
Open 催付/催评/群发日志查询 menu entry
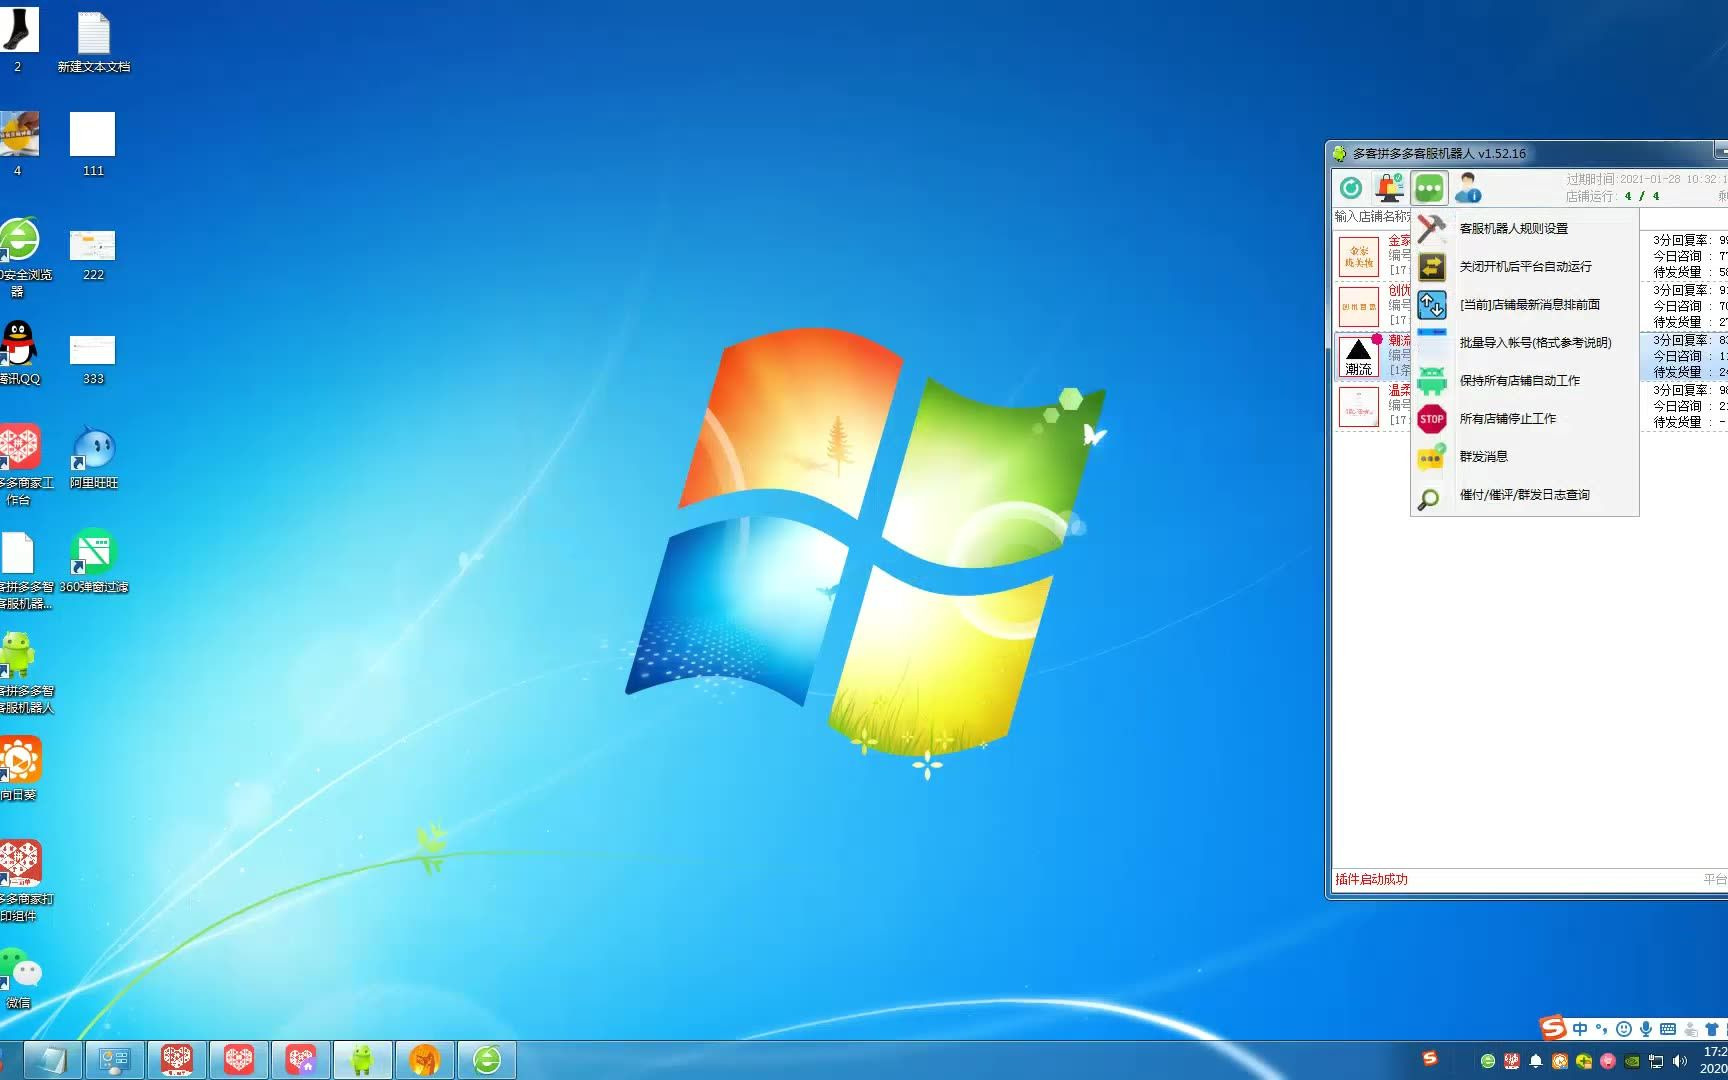[x=1524, y=495]
